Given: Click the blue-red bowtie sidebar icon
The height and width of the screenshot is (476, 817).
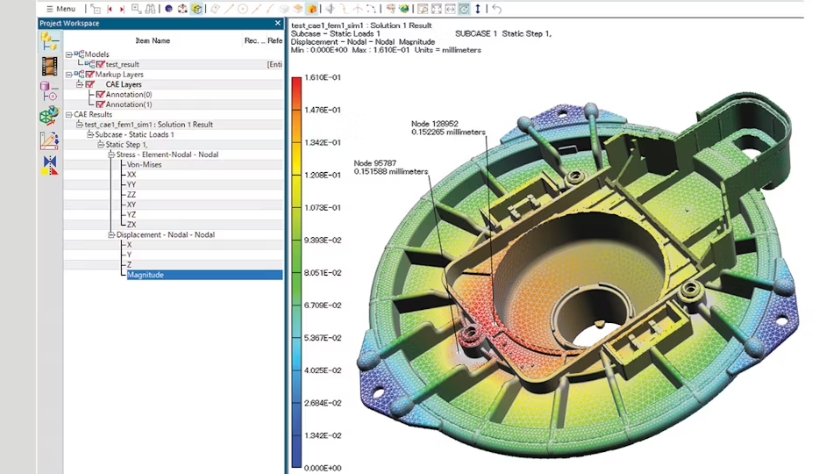Looking at the screenshot, I should [x=49, y=163].
